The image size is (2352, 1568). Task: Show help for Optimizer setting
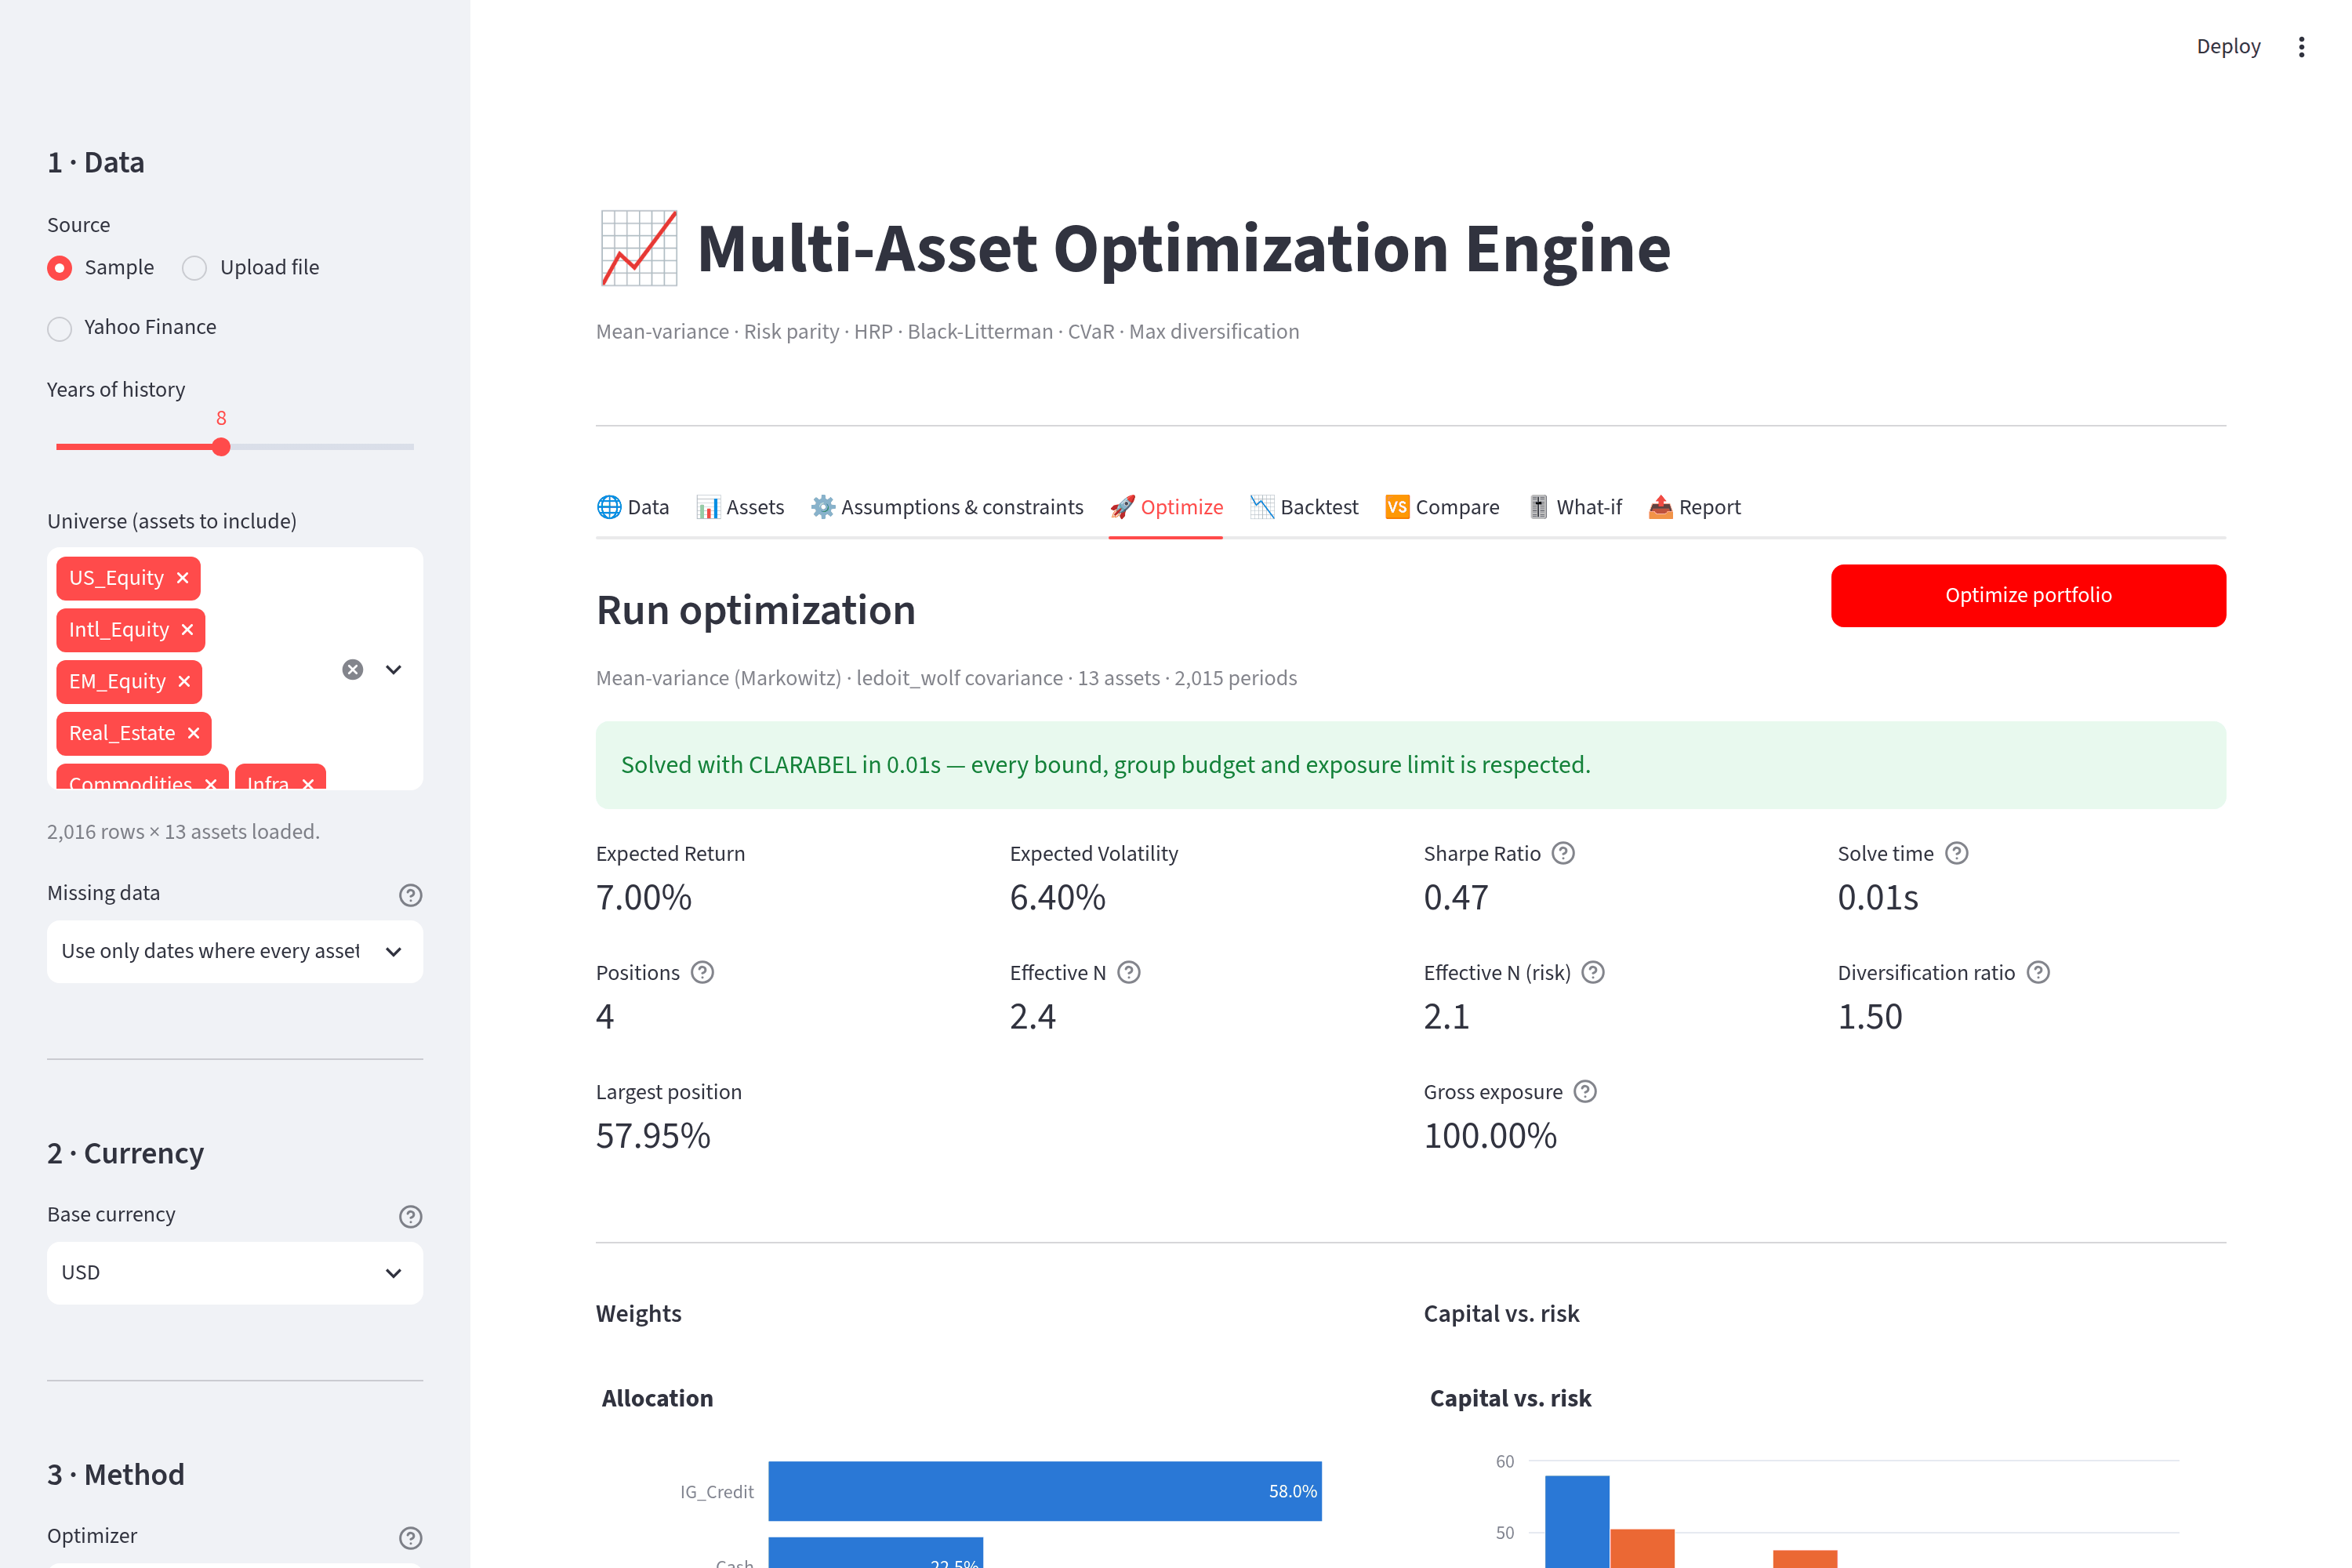[410, 1537]
